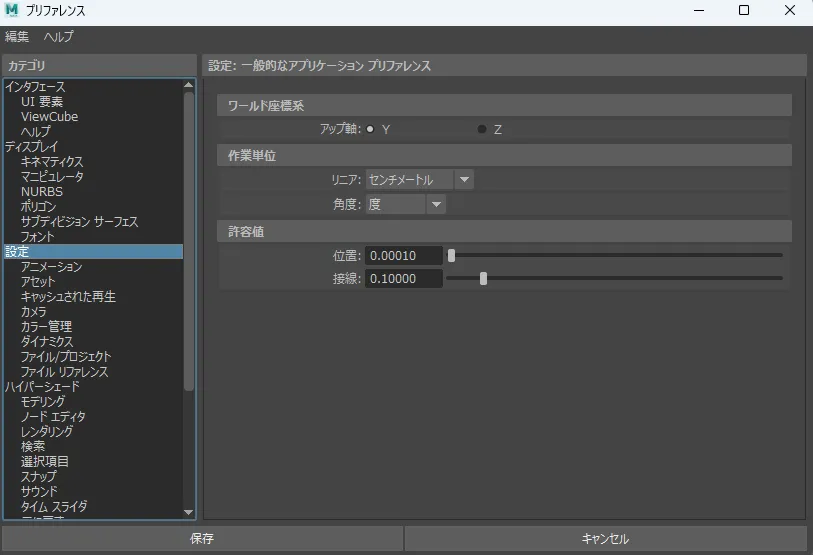Click the category list scroll up arrow

click(189, 86)
